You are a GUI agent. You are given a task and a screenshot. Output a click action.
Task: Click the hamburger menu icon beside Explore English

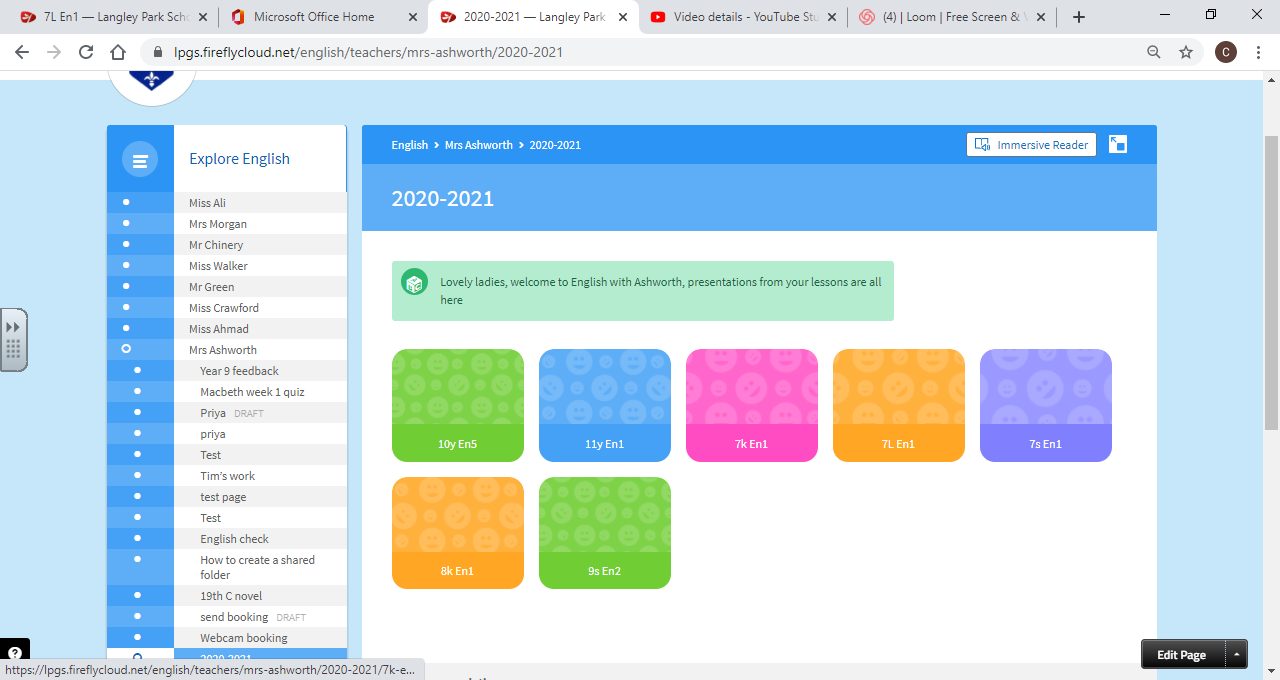pyautogui.click(x=140, y=160)
